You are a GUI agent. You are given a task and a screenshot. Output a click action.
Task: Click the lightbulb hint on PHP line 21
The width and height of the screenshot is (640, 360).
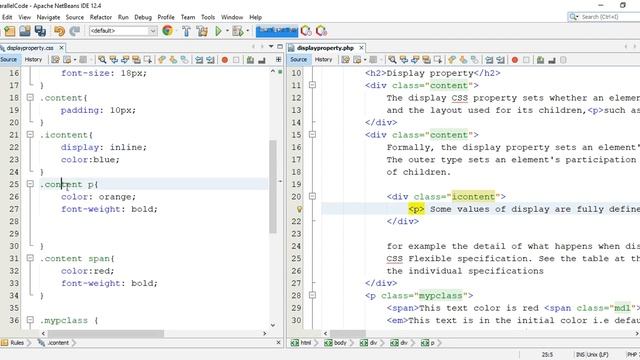coord(299,209)
